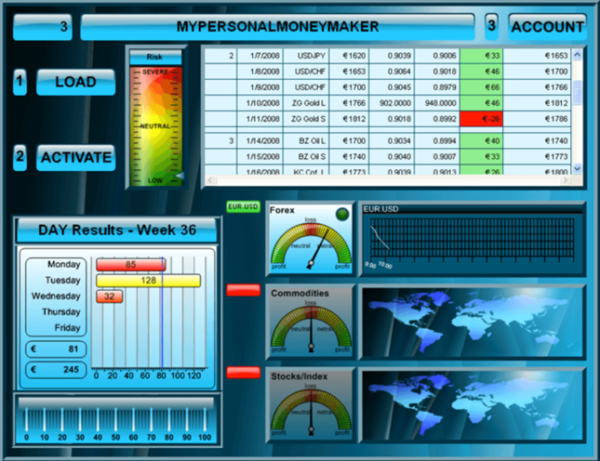Click the 1/8/2008 date cell
Screen dimensions: 600x461
[260, 72]
